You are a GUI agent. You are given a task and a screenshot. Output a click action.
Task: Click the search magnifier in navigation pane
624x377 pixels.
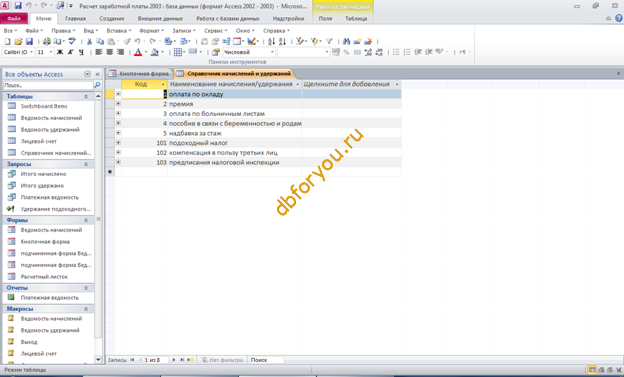click(x=97, y=85)
